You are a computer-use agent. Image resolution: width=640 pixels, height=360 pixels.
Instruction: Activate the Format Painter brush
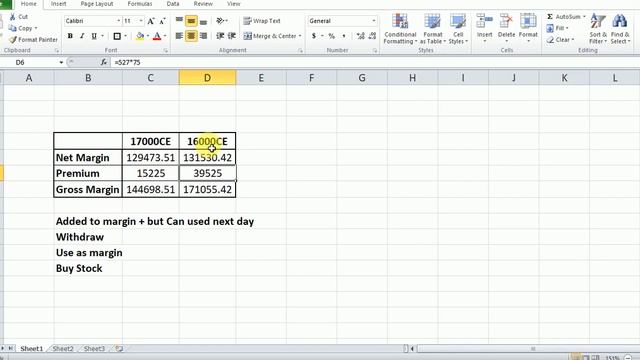(x=13, y=40)
